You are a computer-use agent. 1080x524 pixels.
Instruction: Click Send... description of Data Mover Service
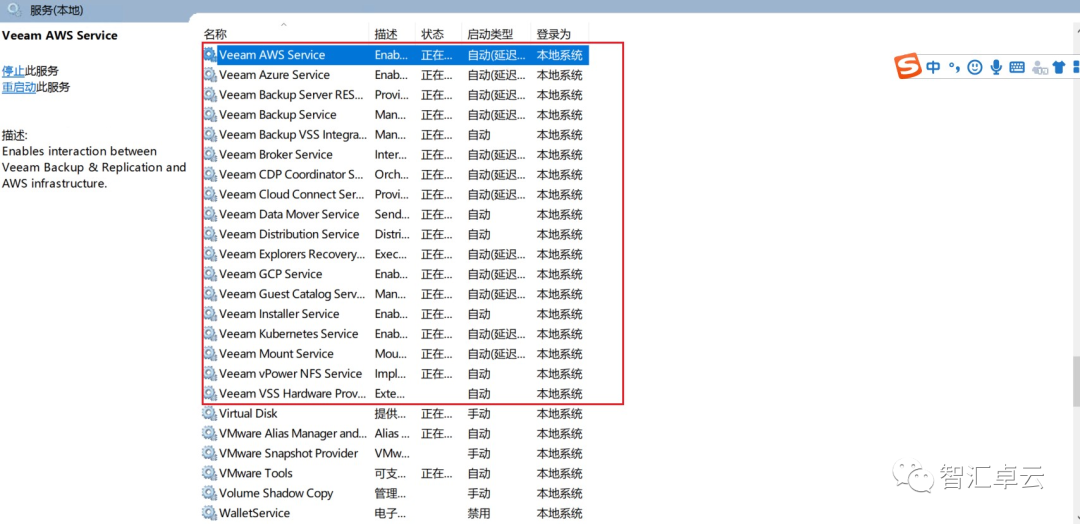click(392, 214)
